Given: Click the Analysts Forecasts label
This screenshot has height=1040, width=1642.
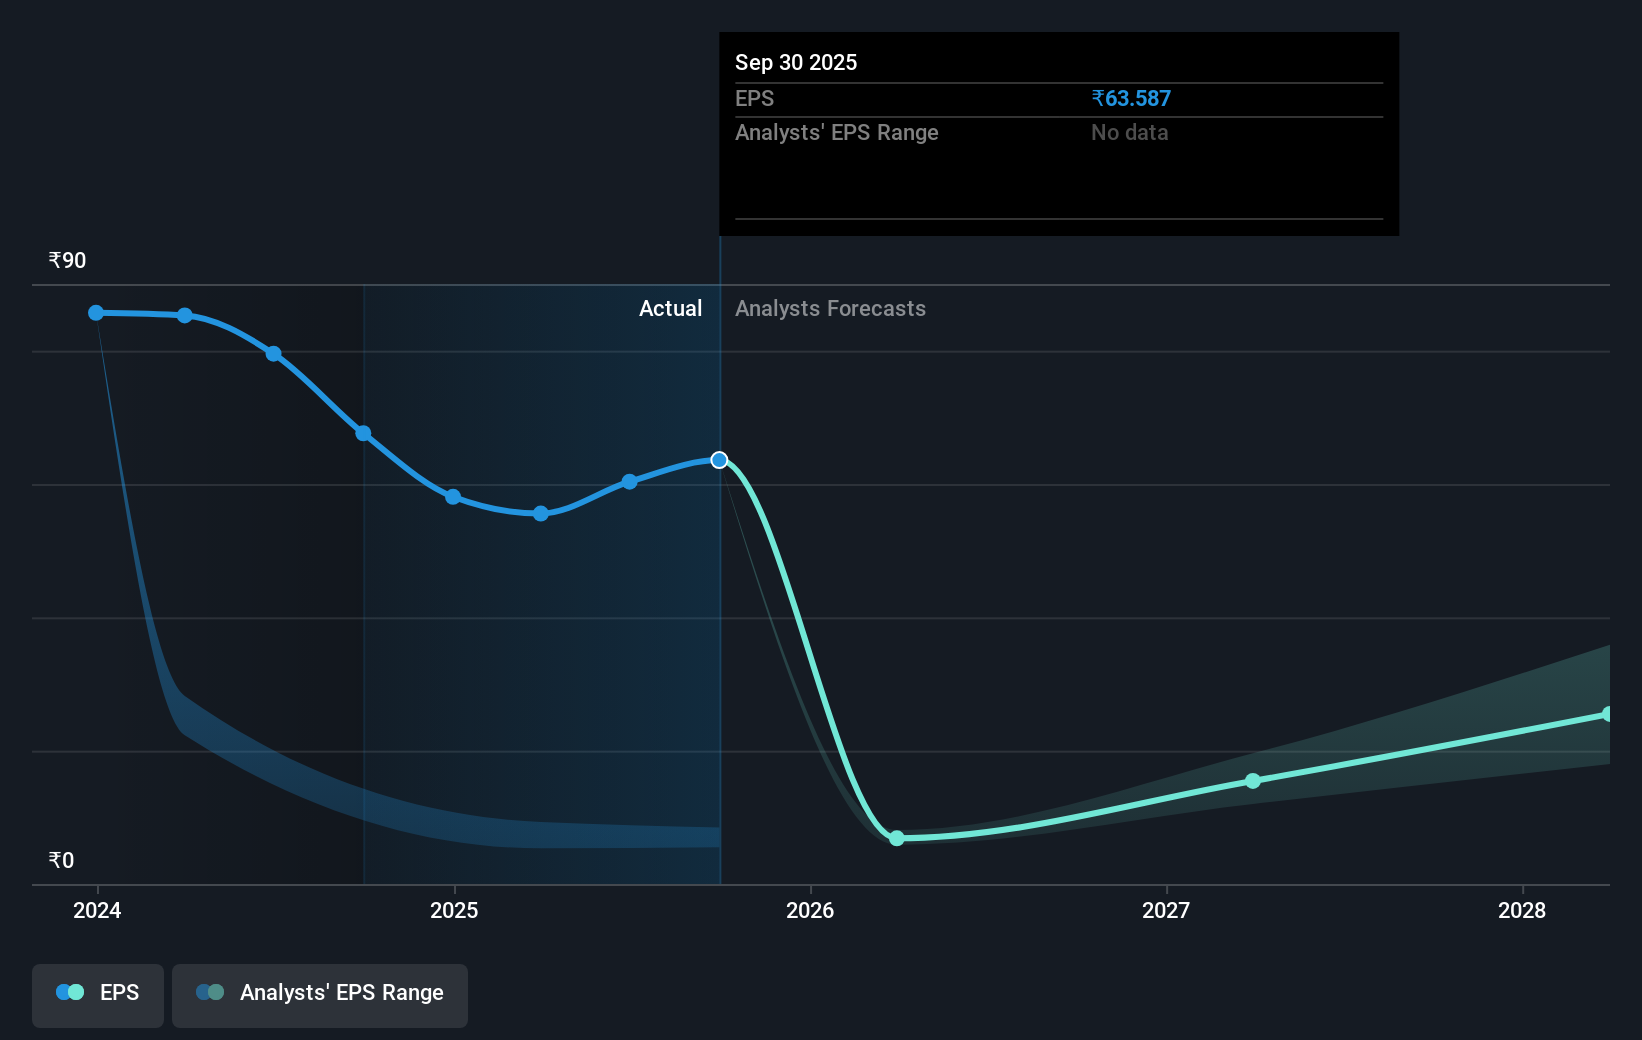Looking at the screenshot, I should point(830,309).
